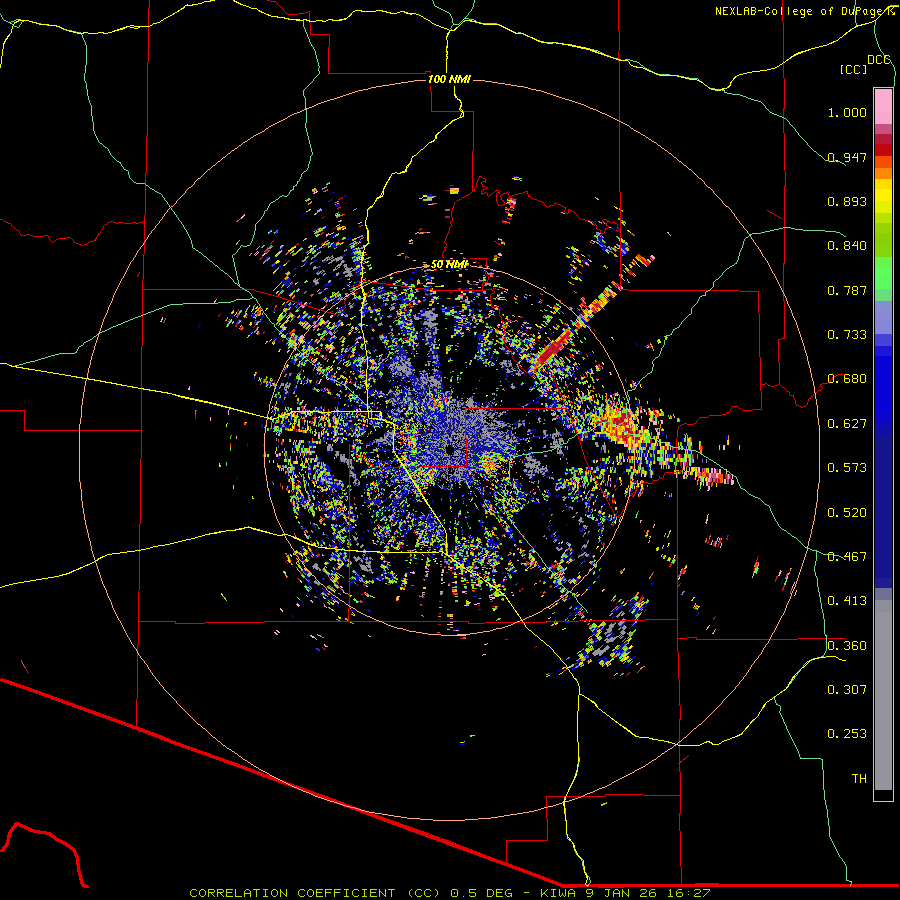
Task: Click the [CC] units label
Action: tap(854, 69)
